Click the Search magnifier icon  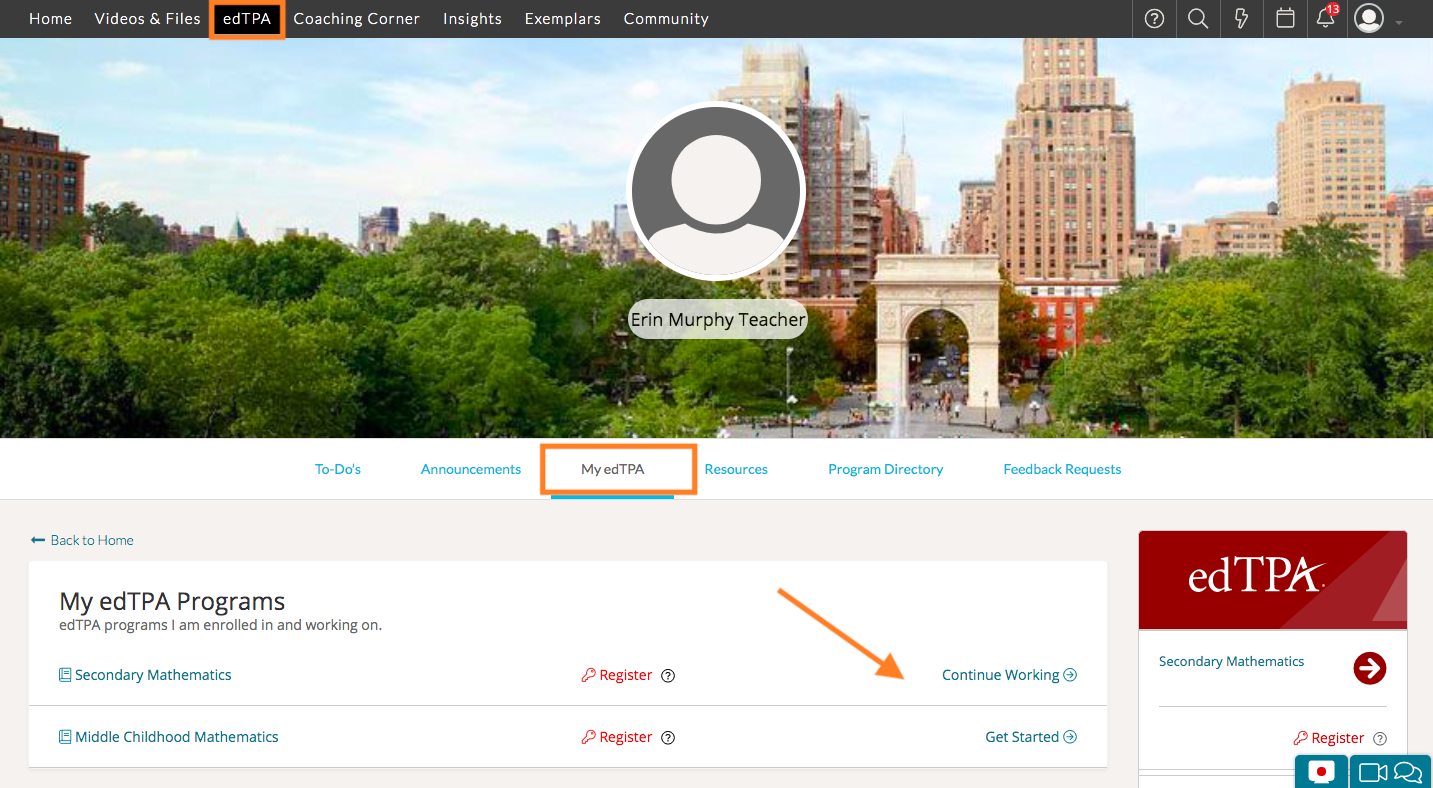click(x=1197, y=19)
